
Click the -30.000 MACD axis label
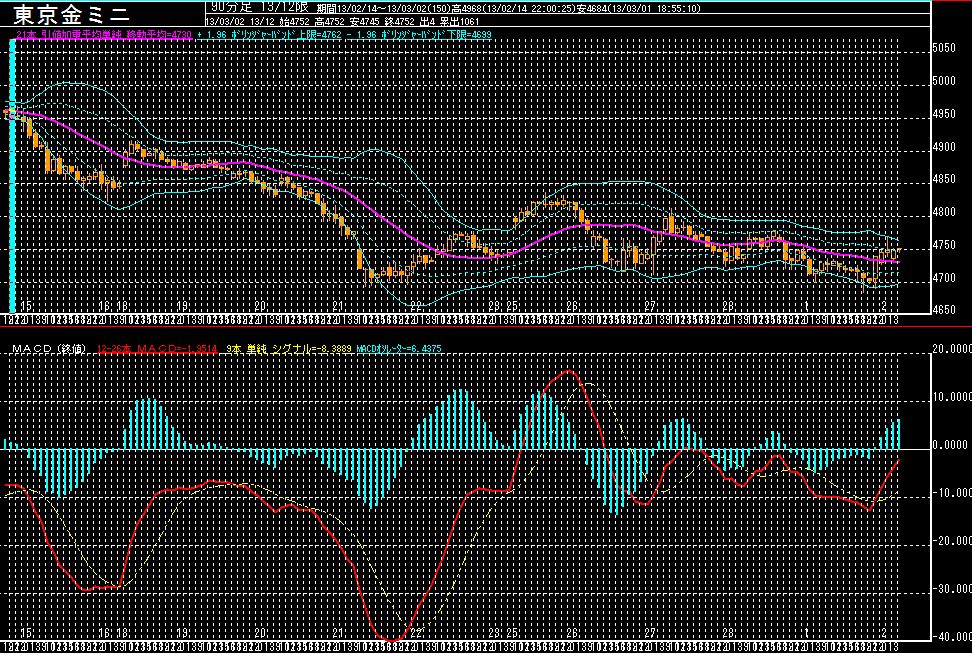(950, 588)
